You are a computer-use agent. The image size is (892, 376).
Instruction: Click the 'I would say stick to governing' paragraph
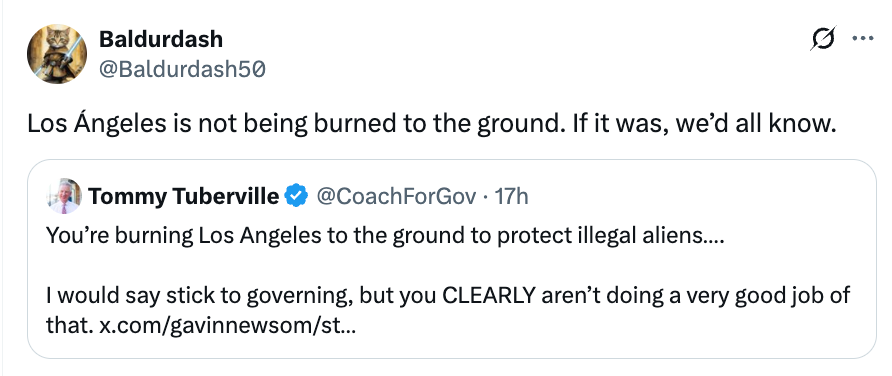448,311
